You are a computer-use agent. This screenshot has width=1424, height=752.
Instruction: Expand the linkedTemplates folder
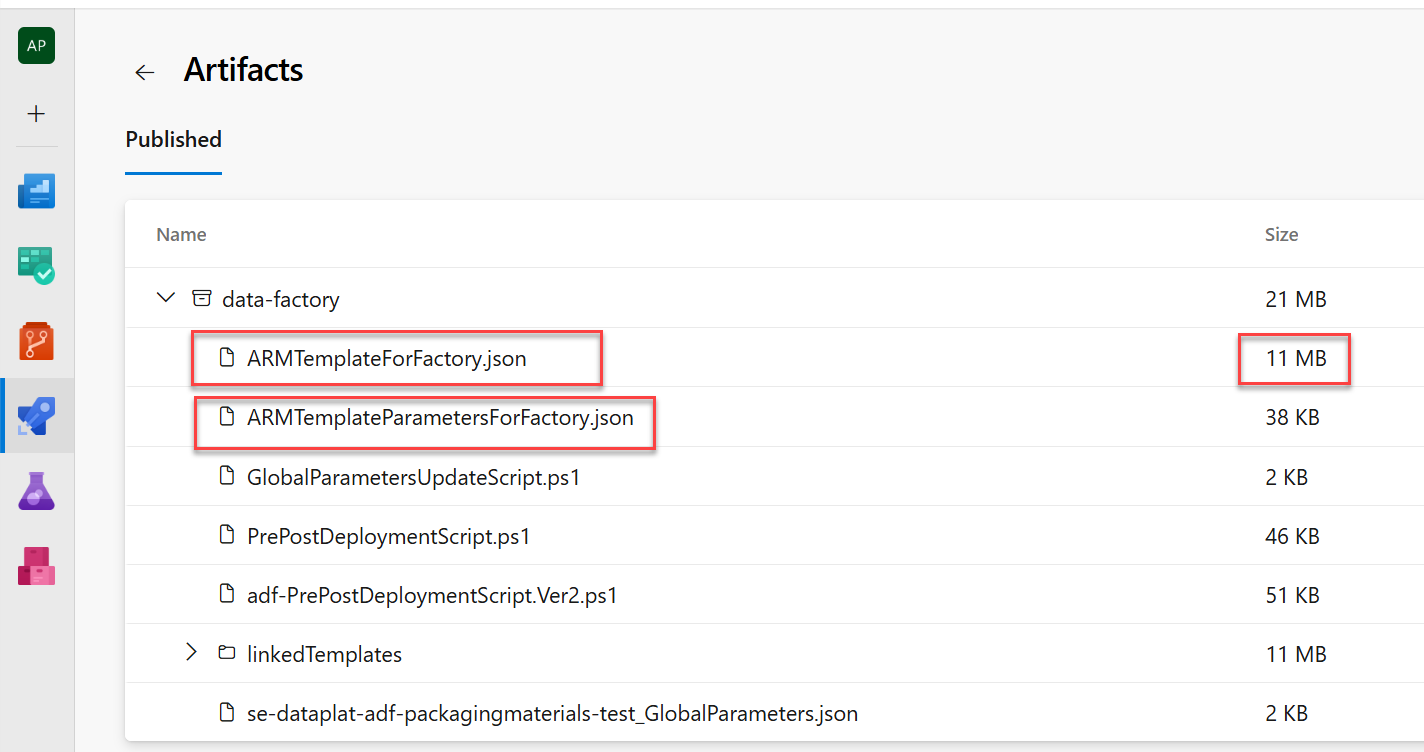192,654
